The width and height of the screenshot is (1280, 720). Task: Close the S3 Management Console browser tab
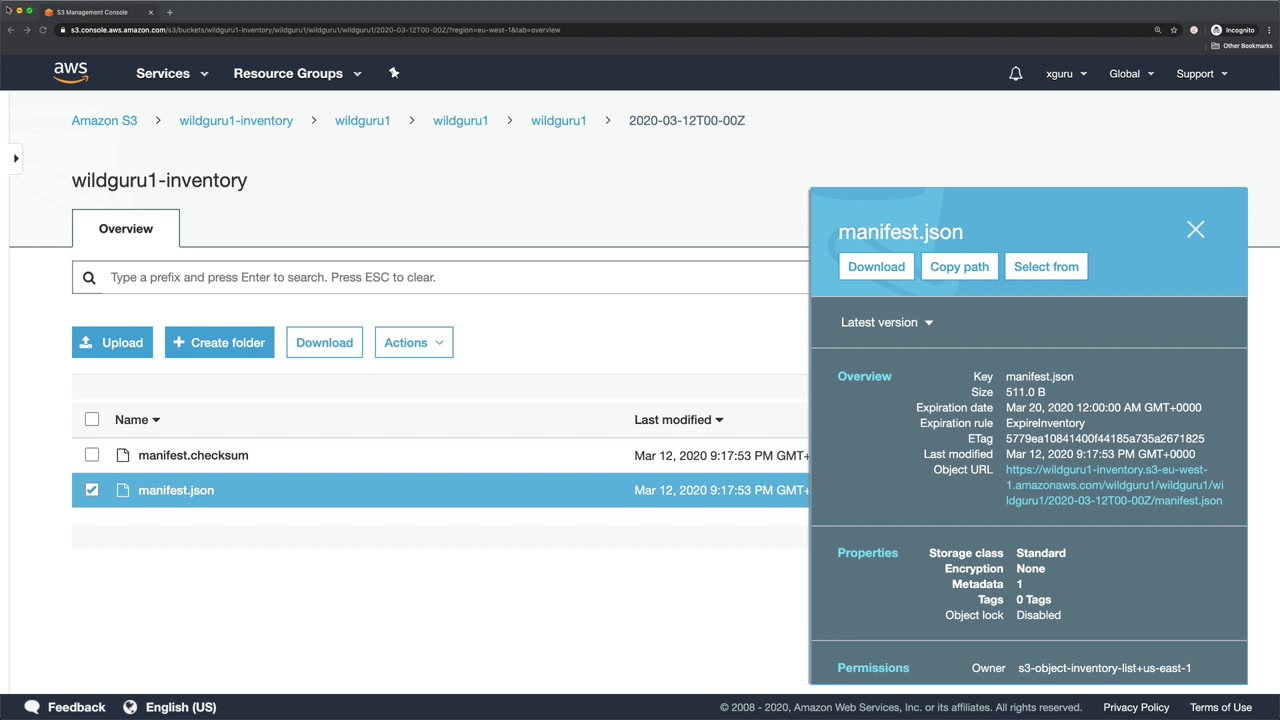(x=151, y=12)
